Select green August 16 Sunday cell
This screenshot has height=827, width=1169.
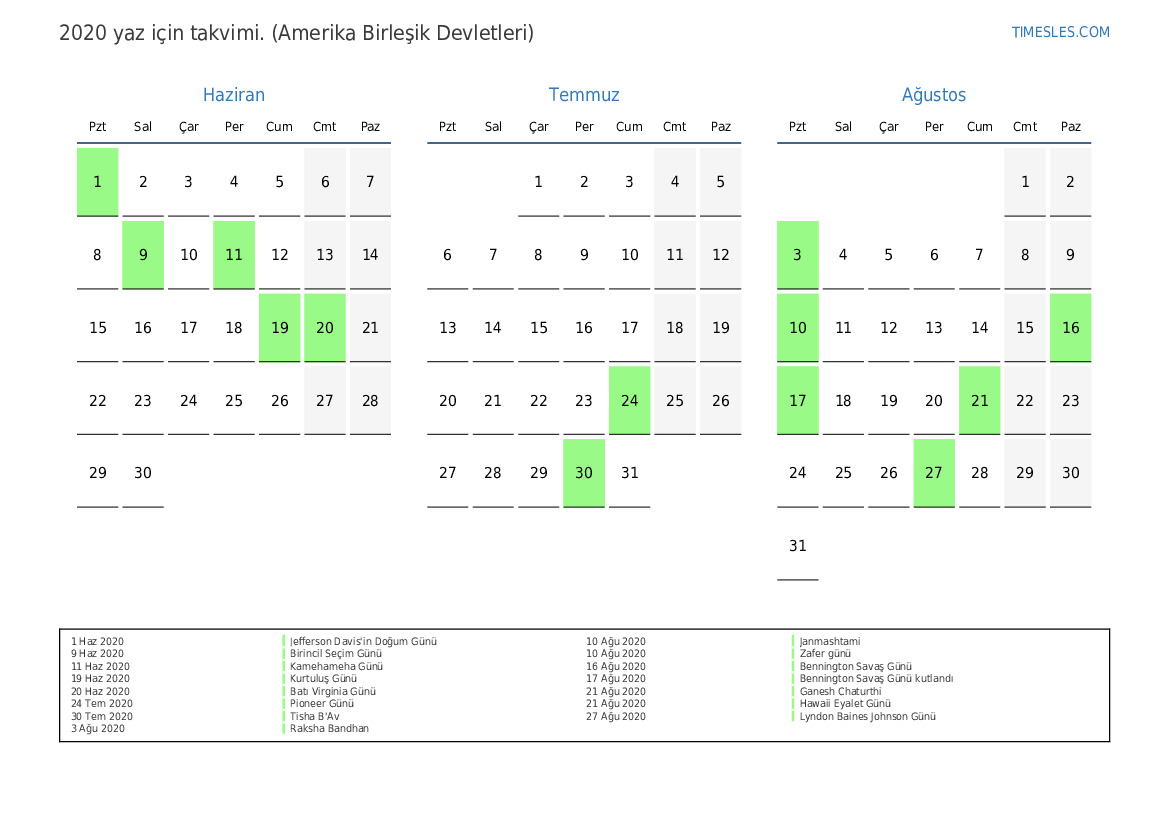pyautogui.click(x=1071, y=328)
